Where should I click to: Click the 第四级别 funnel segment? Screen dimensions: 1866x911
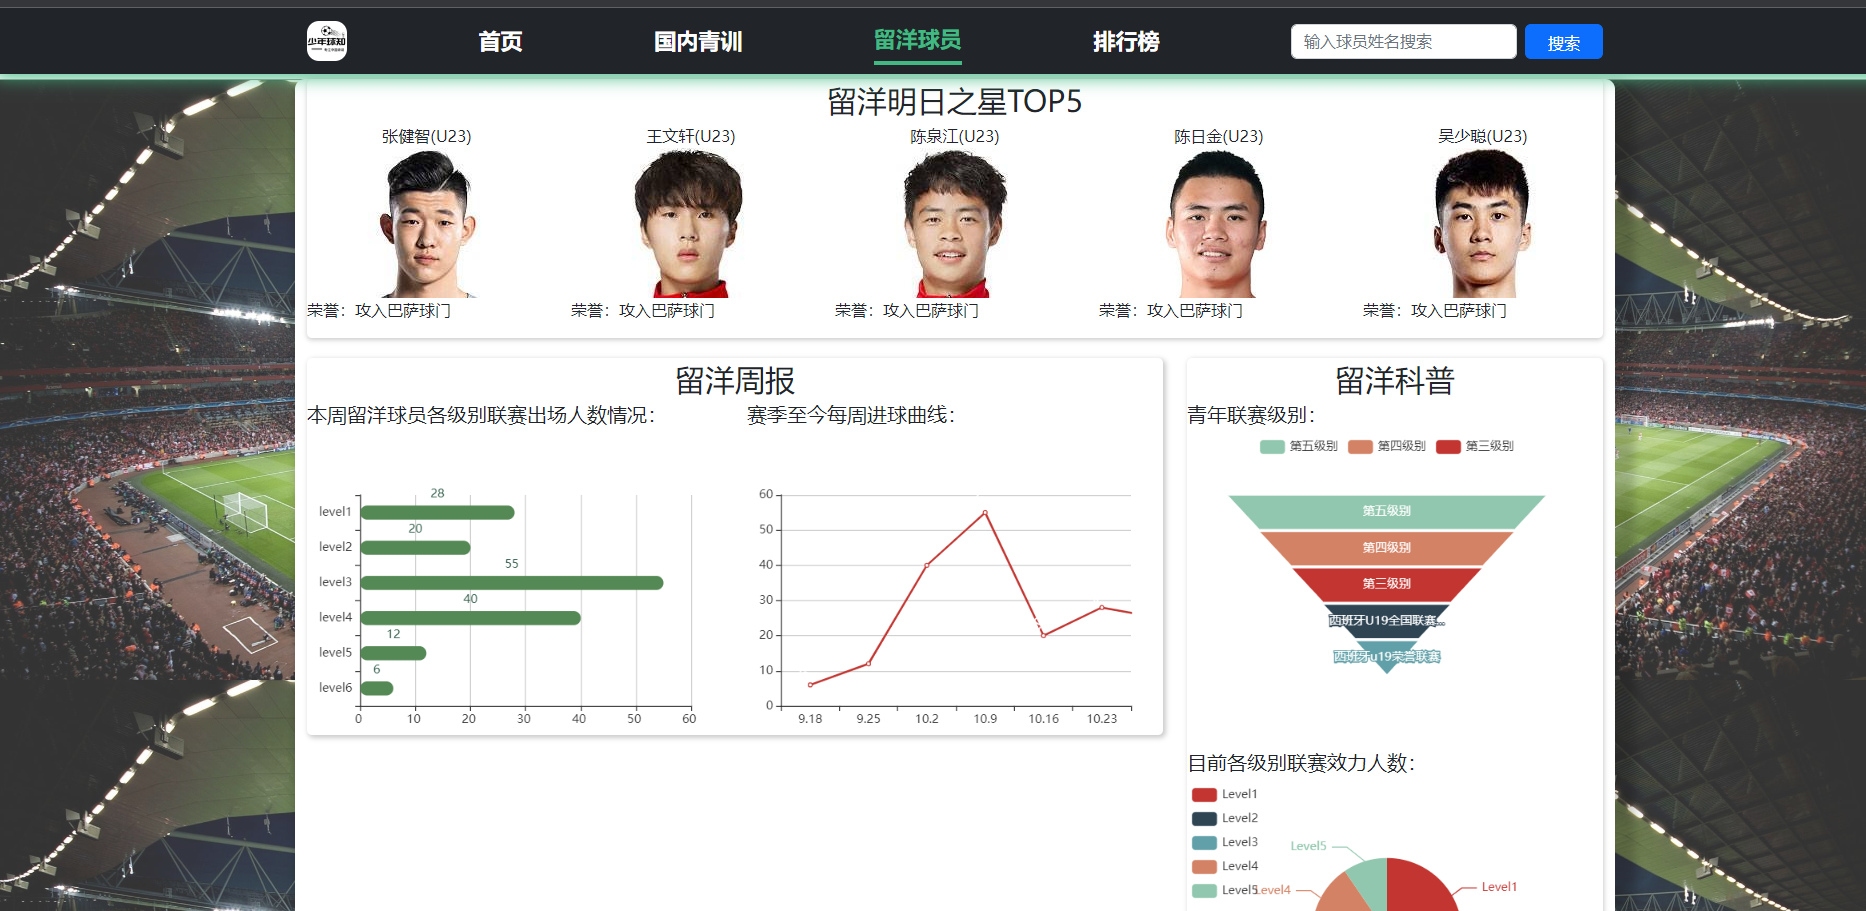point(1387,548)
